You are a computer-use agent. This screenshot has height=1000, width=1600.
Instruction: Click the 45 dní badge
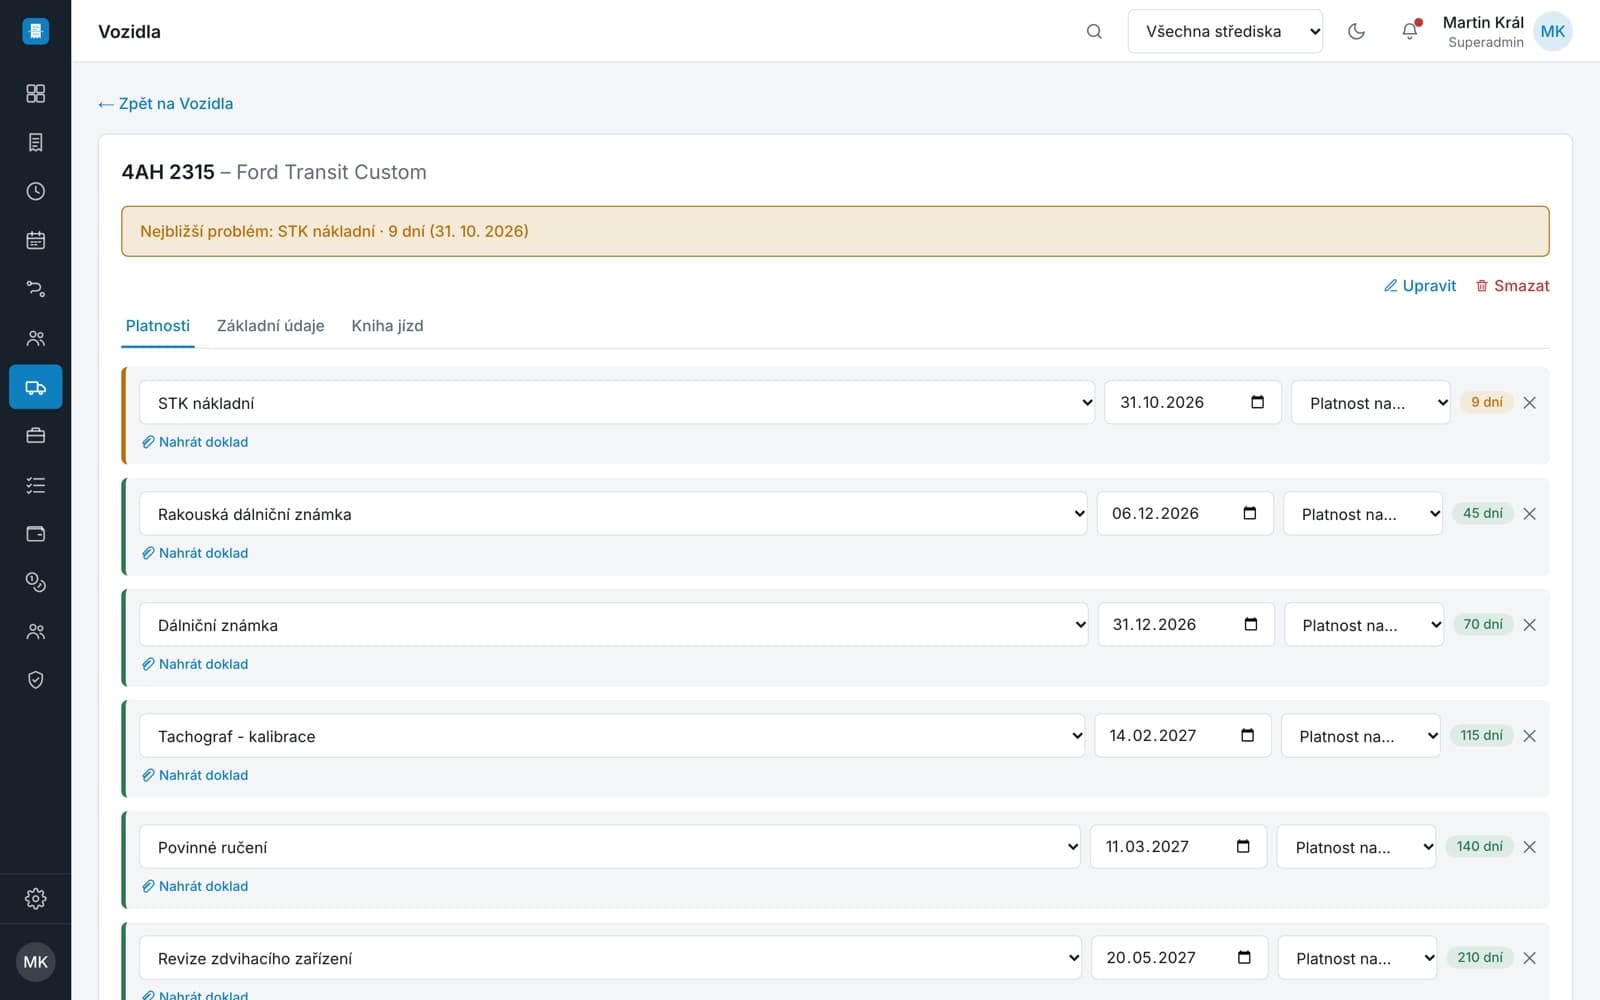pyautogui.click(x=1482, y=513)
